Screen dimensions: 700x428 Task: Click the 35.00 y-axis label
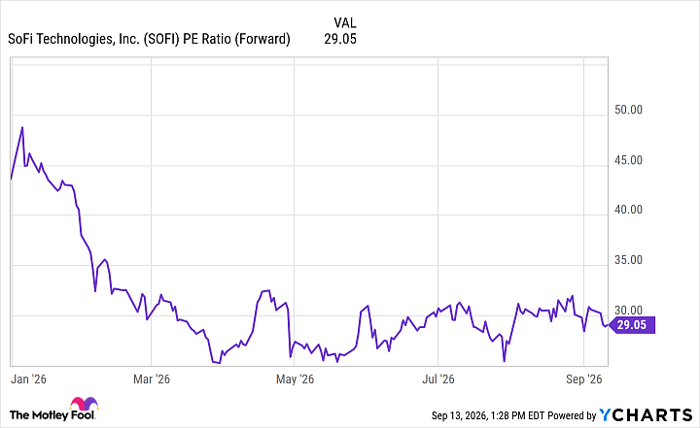[x=628, y=260]
